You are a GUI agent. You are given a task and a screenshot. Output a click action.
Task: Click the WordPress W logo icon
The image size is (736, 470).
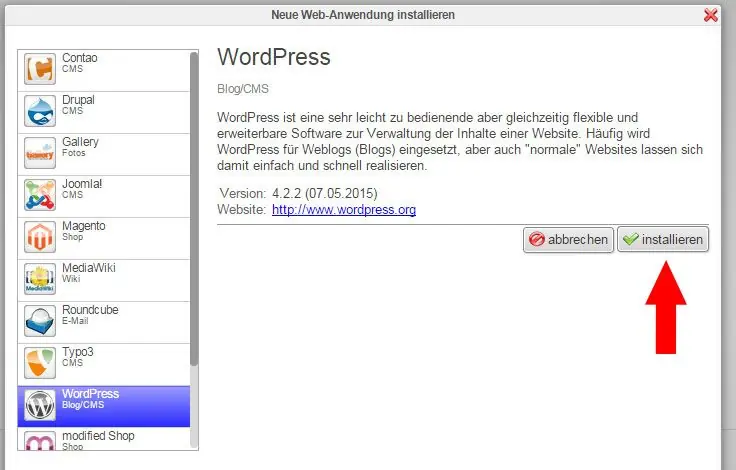click(40, 405)
